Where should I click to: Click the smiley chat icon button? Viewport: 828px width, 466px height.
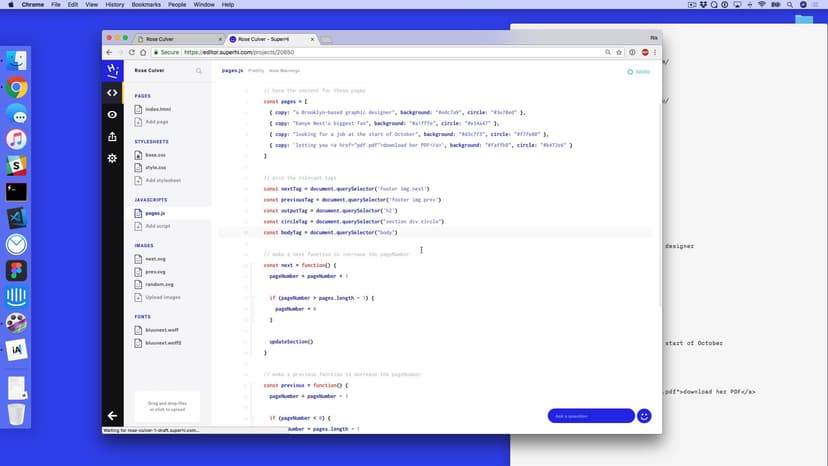pos(644,415)
